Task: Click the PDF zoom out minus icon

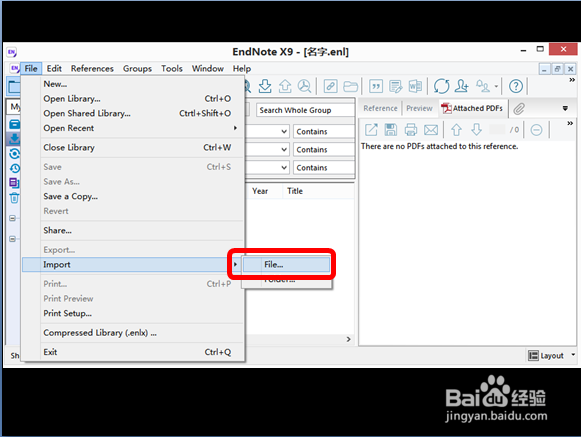Action: click(536, 130)
